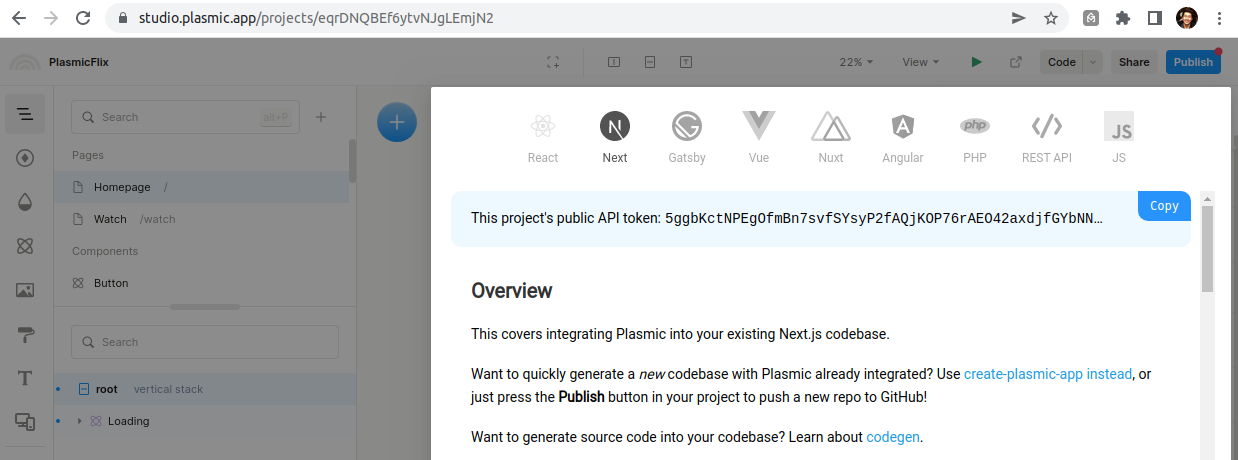
Task: Click the panel resize handle bar
Action: pyautogui.click(x=205, y=307)
